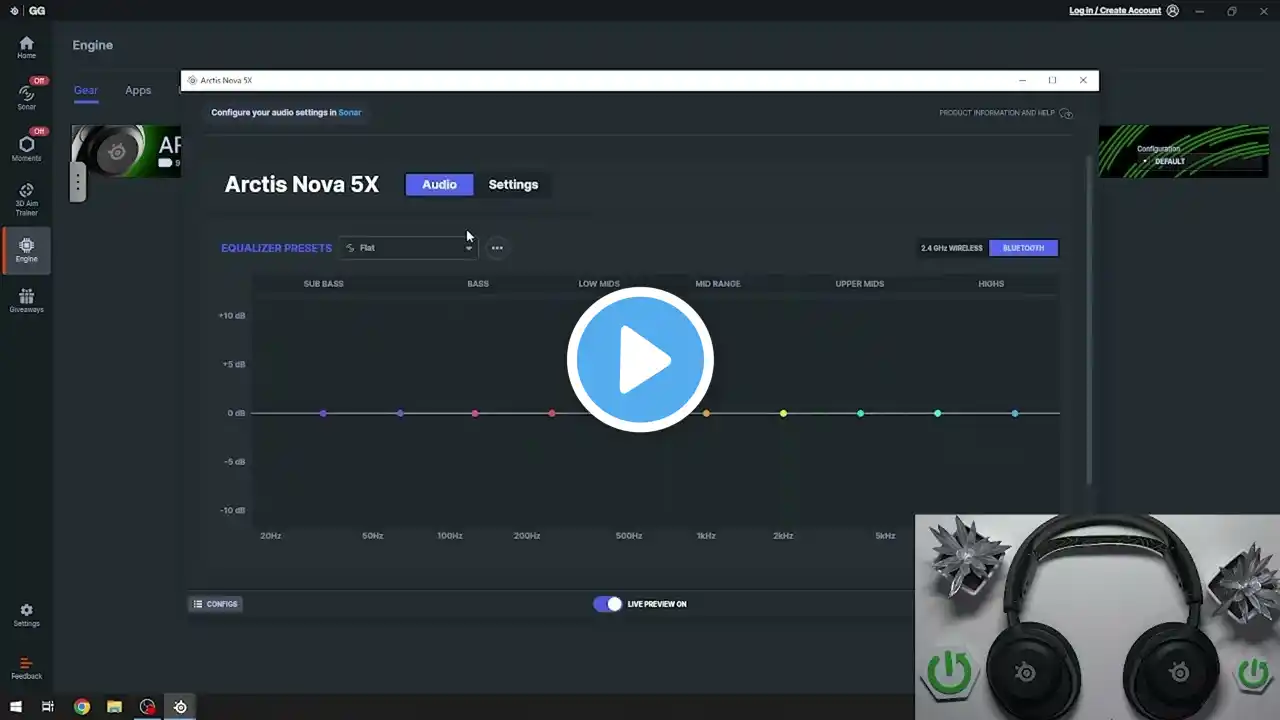This screenshot has height=720, width=1280.
Task: Select Engine in the GG sidebar
Action: [26, 250]
